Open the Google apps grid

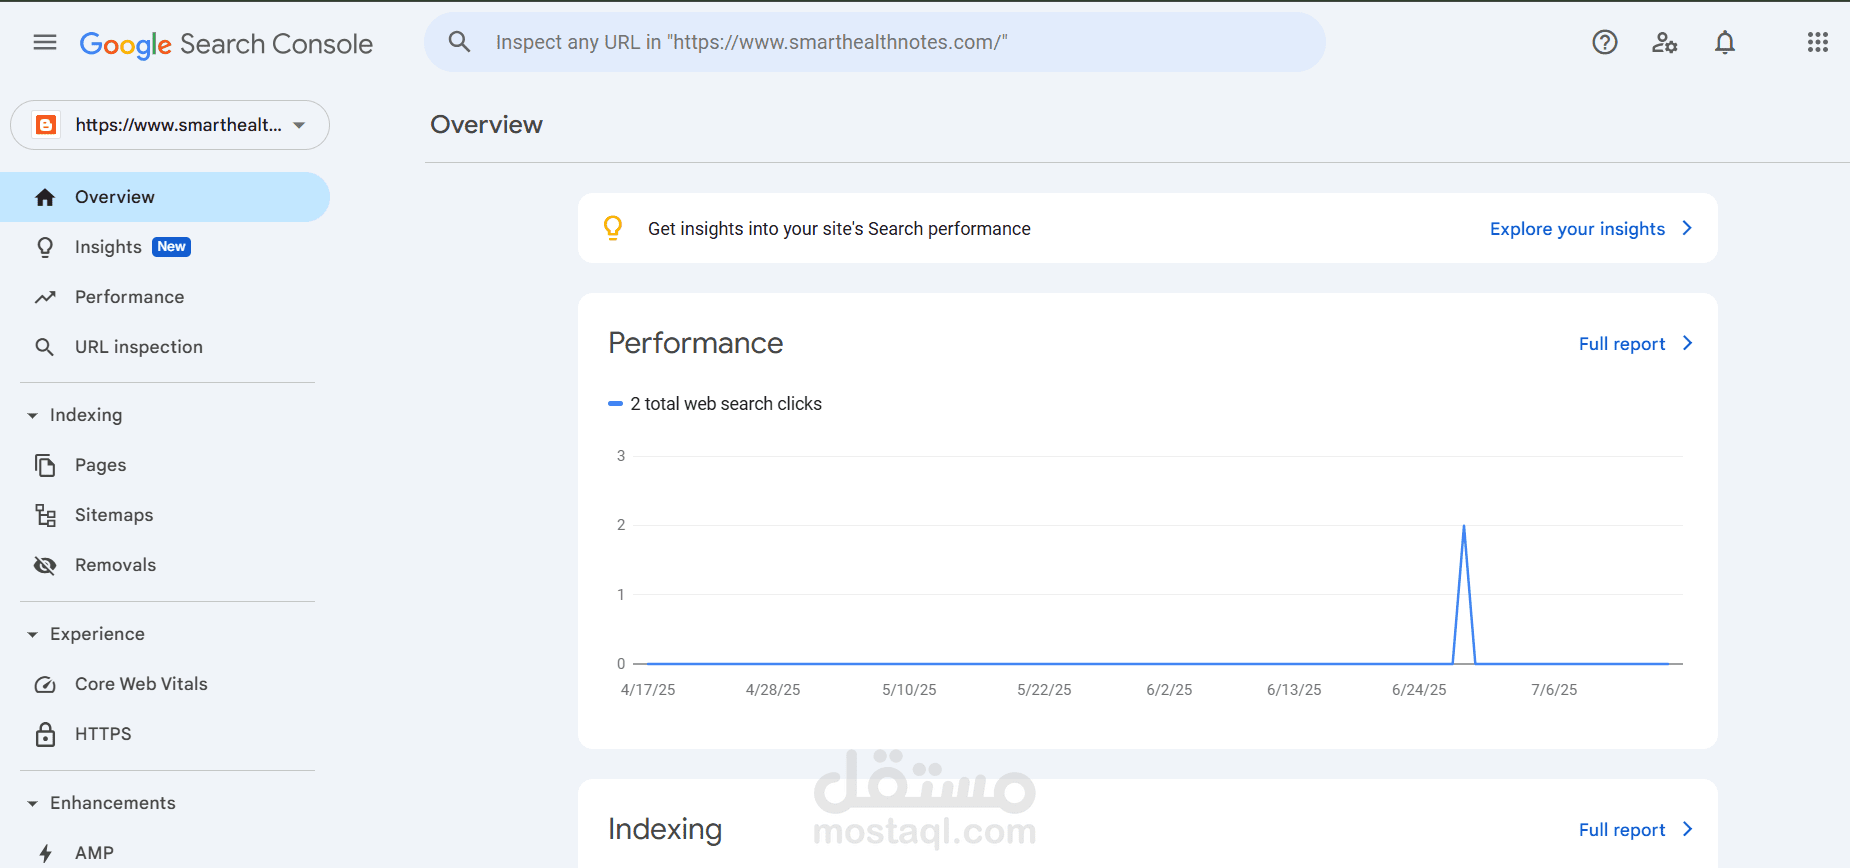(1818, 42)
